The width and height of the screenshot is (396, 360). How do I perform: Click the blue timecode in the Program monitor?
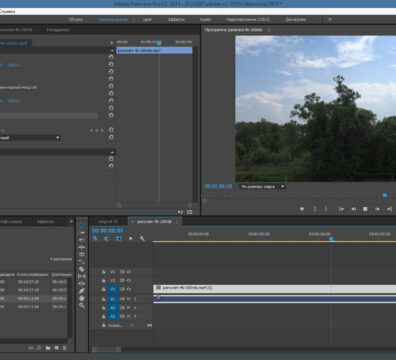(x=218, y=186)
